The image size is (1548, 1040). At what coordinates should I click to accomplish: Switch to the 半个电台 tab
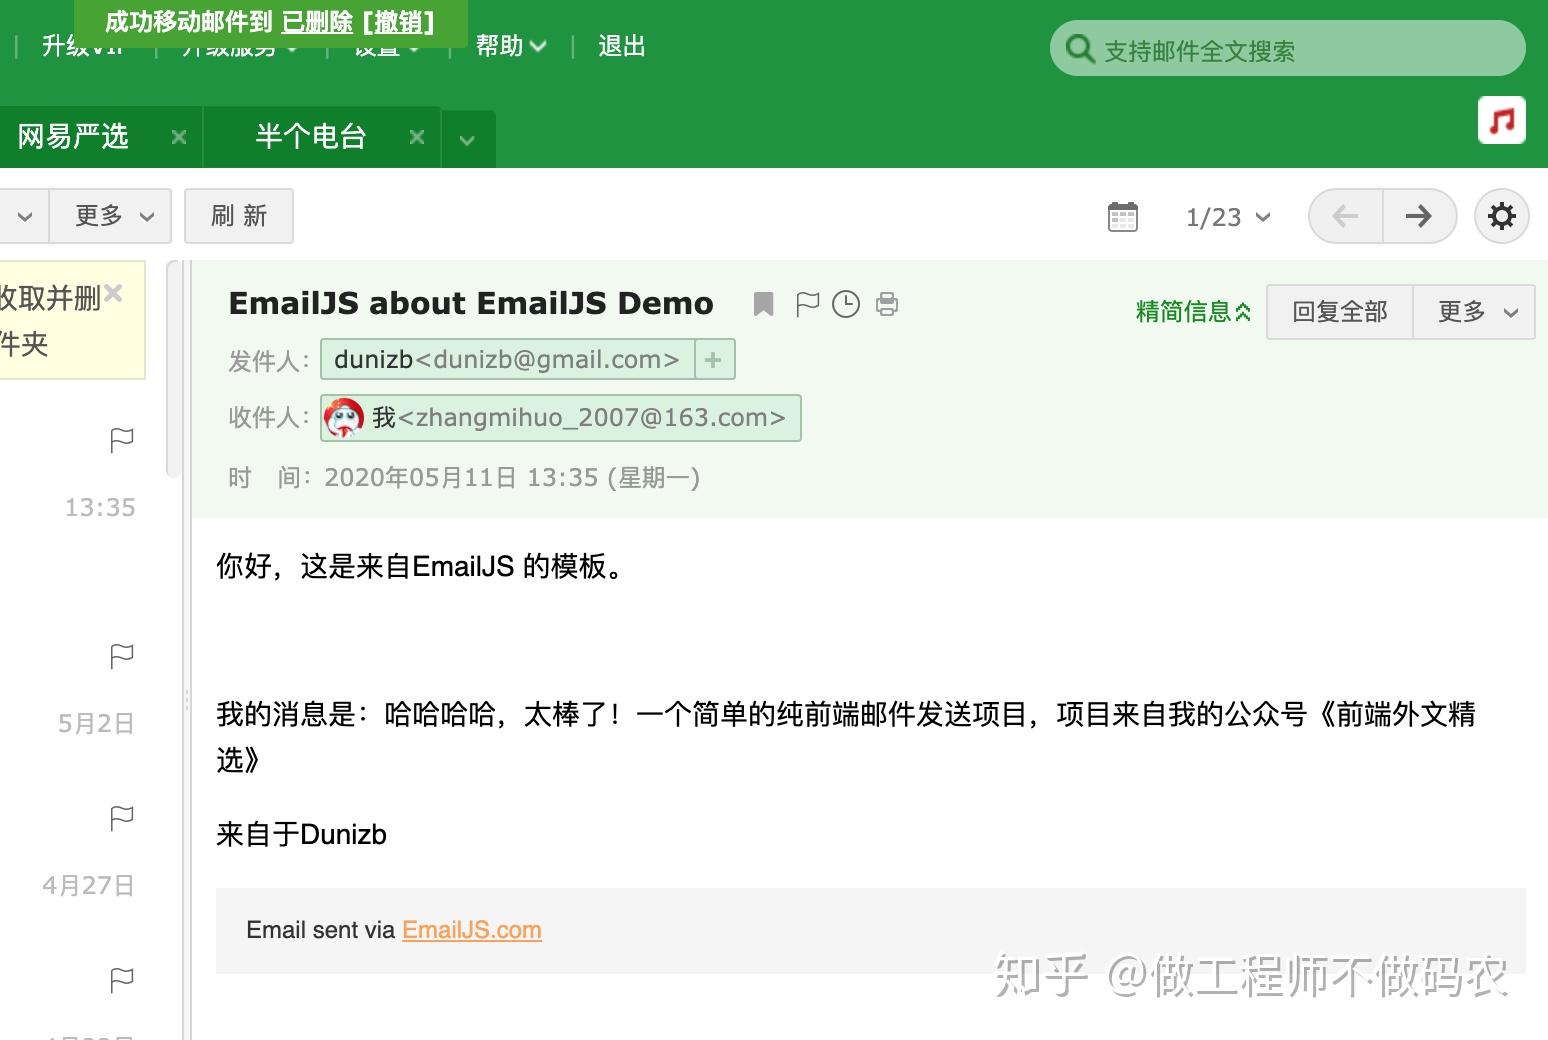coord(311,137)
